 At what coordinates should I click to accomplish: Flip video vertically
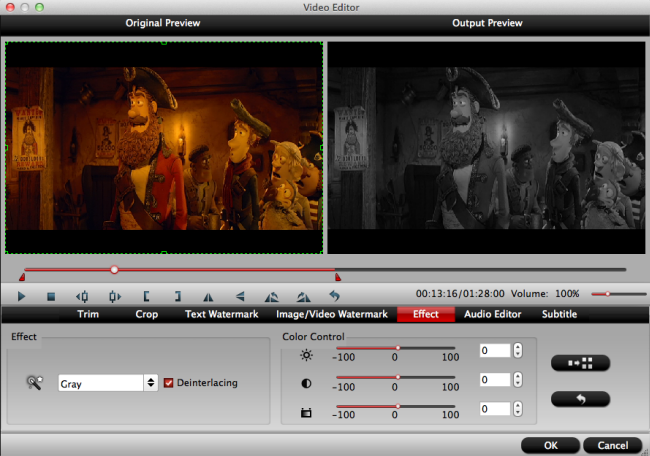point(240,296)
